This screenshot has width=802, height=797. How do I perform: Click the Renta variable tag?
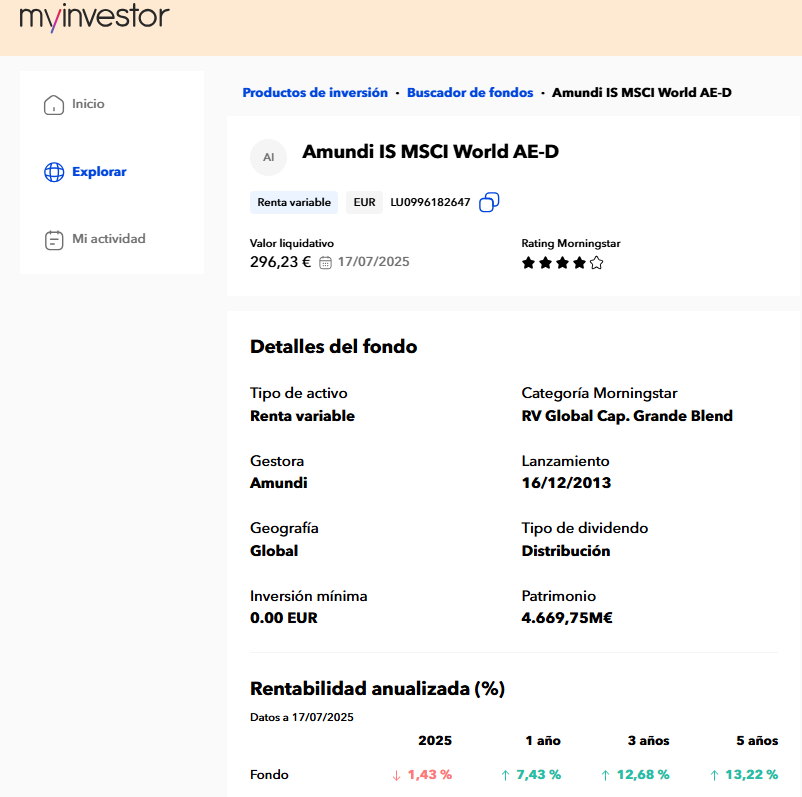(294, 202)
